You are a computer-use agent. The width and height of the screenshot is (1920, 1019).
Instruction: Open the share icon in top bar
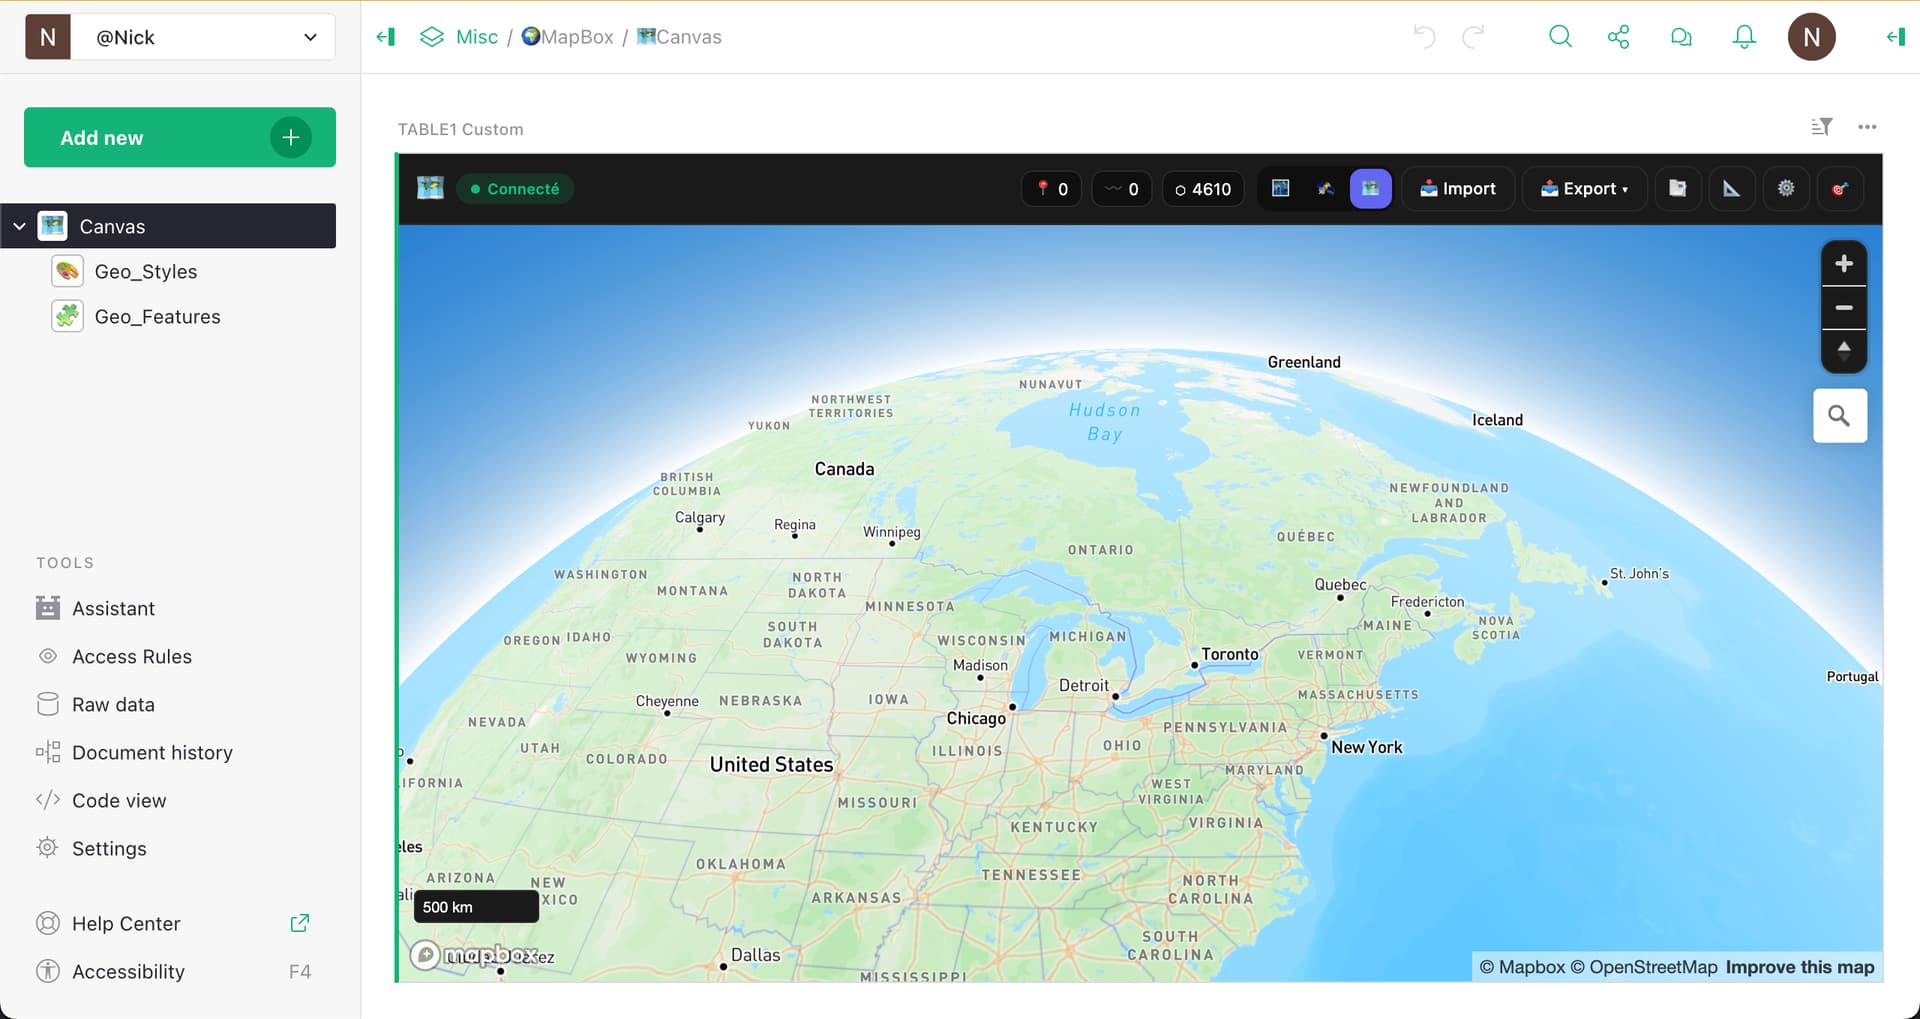coord(1618,37)
